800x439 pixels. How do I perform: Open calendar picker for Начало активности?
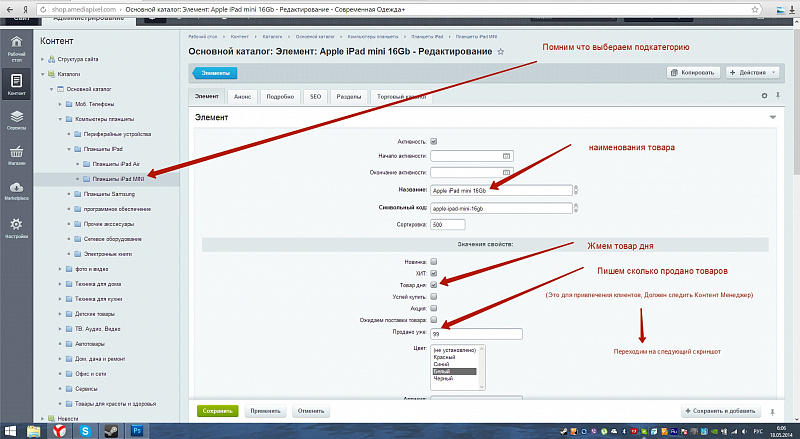click(506, 156)
